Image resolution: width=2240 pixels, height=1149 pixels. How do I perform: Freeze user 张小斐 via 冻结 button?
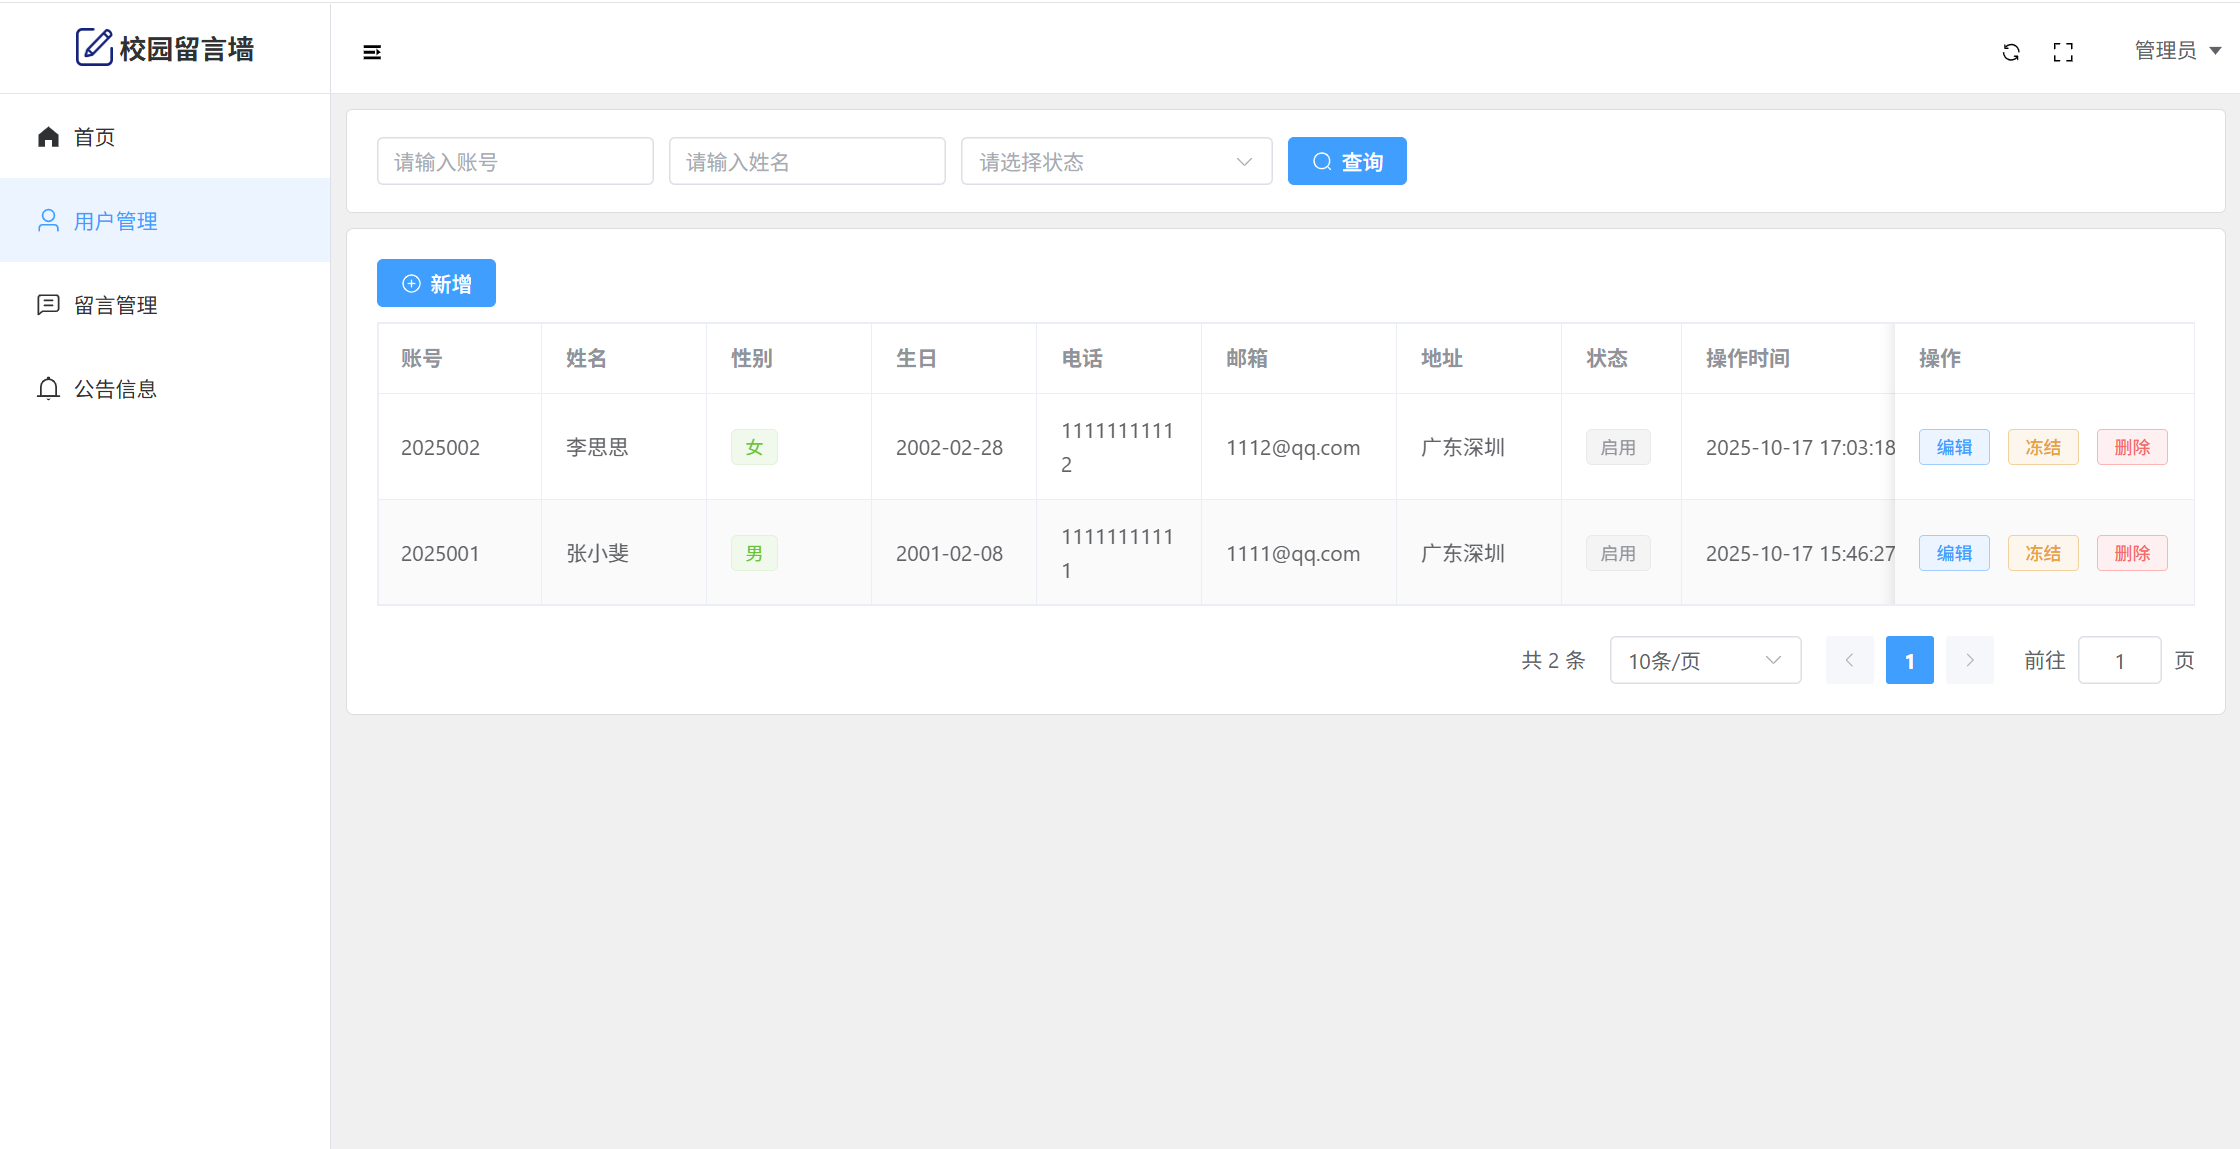click(x=2043, y=553)
